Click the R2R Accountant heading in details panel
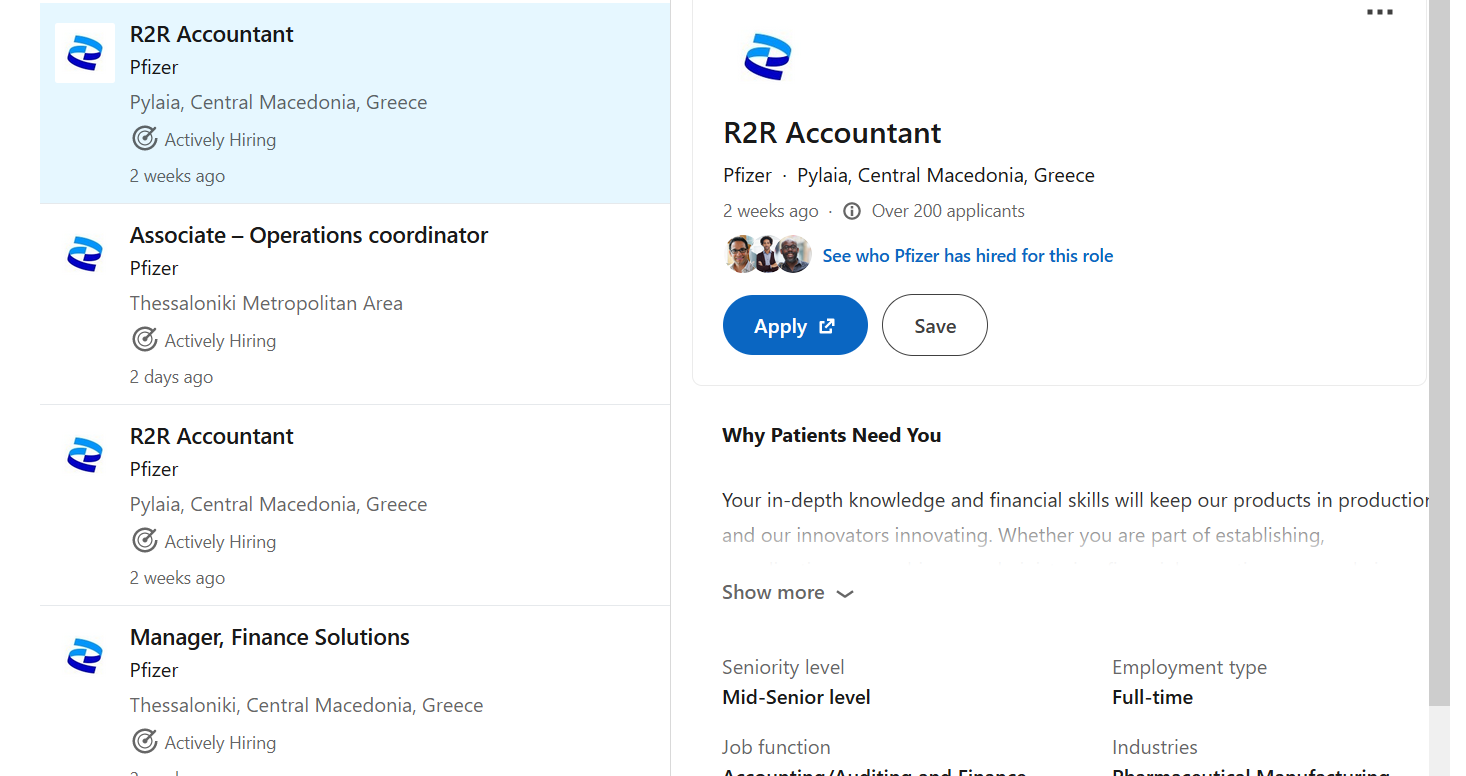This screenshot has height=776, width=1466. (832, 133)
